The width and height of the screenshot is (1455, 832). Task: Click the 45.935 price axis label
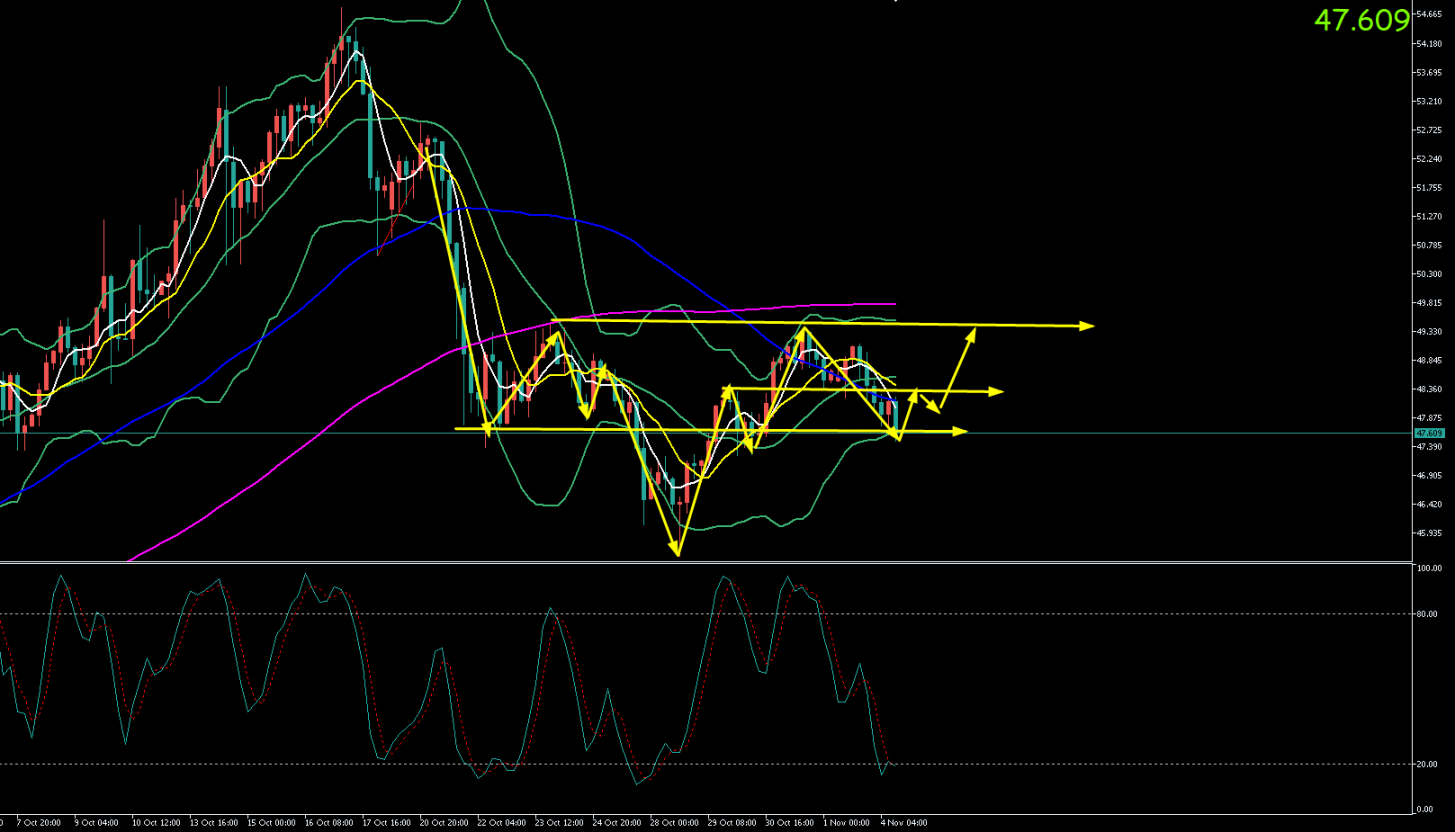[1427, 533]
